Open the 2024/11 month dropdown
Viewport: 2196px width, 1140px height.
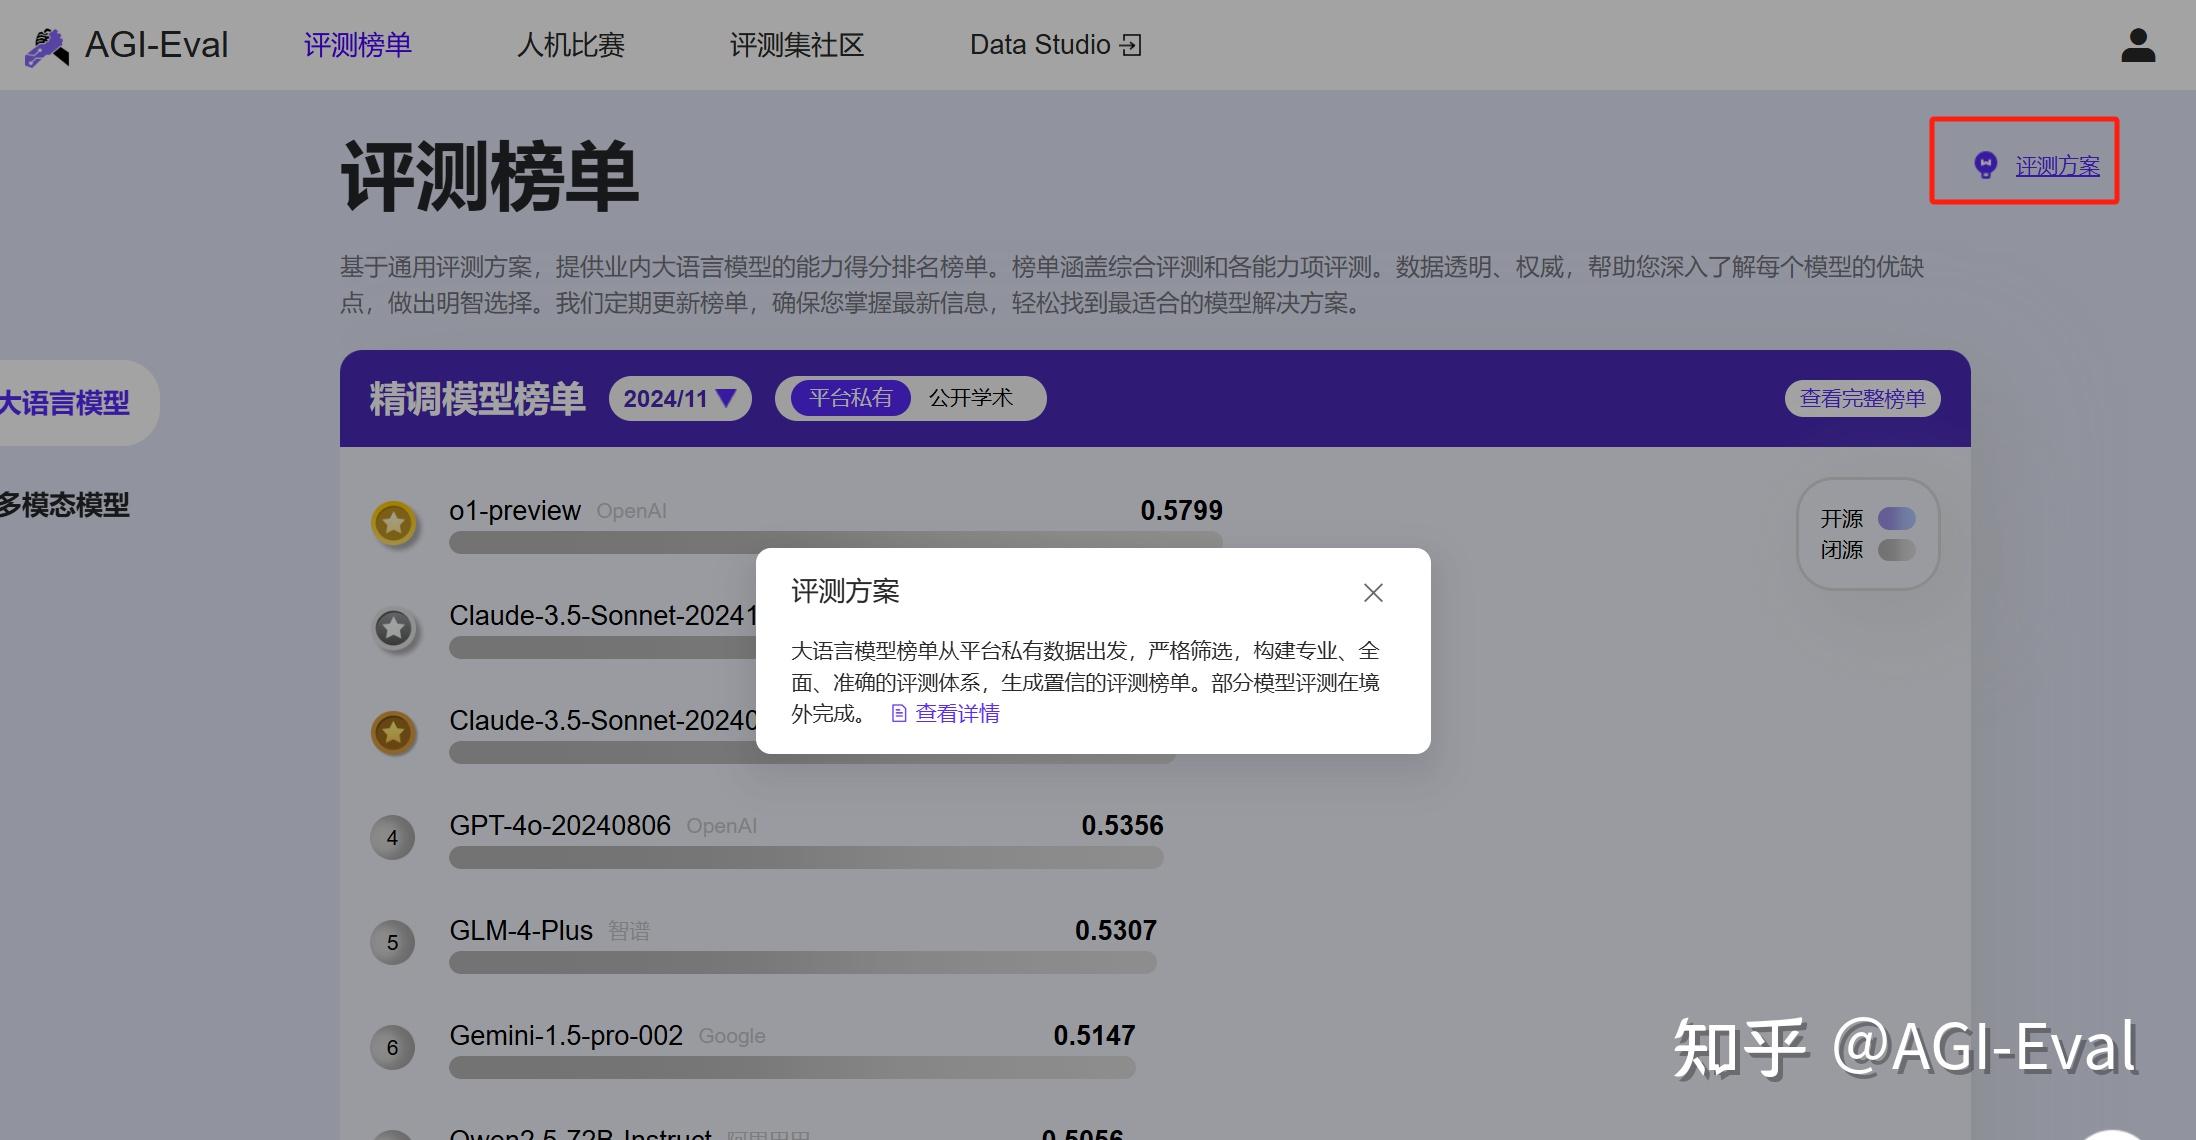[x=679, y=398]
